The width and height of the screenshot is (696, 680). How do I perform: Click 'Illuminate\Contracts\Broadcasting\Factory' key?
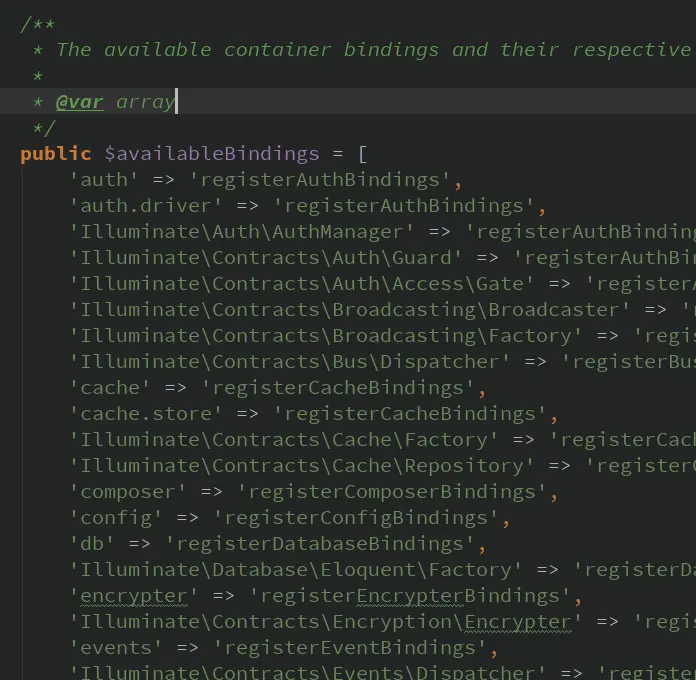point(326,336)
